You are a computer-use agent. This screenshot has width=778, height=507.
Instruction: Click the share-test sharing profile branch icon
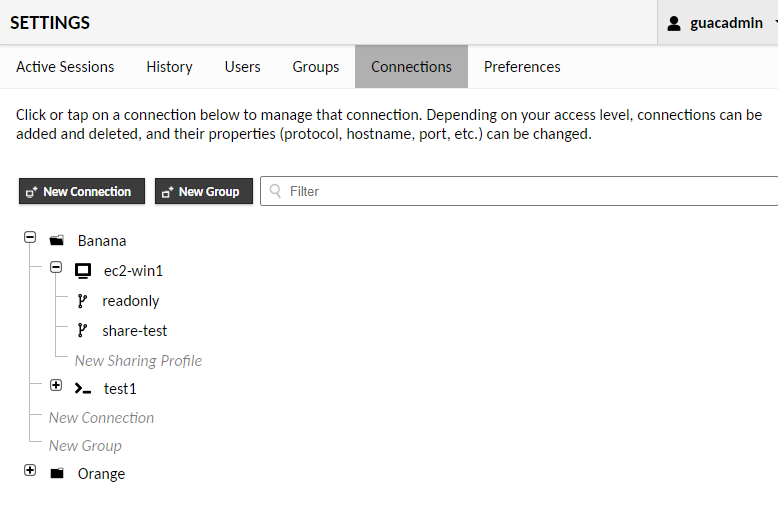point(82,330)
